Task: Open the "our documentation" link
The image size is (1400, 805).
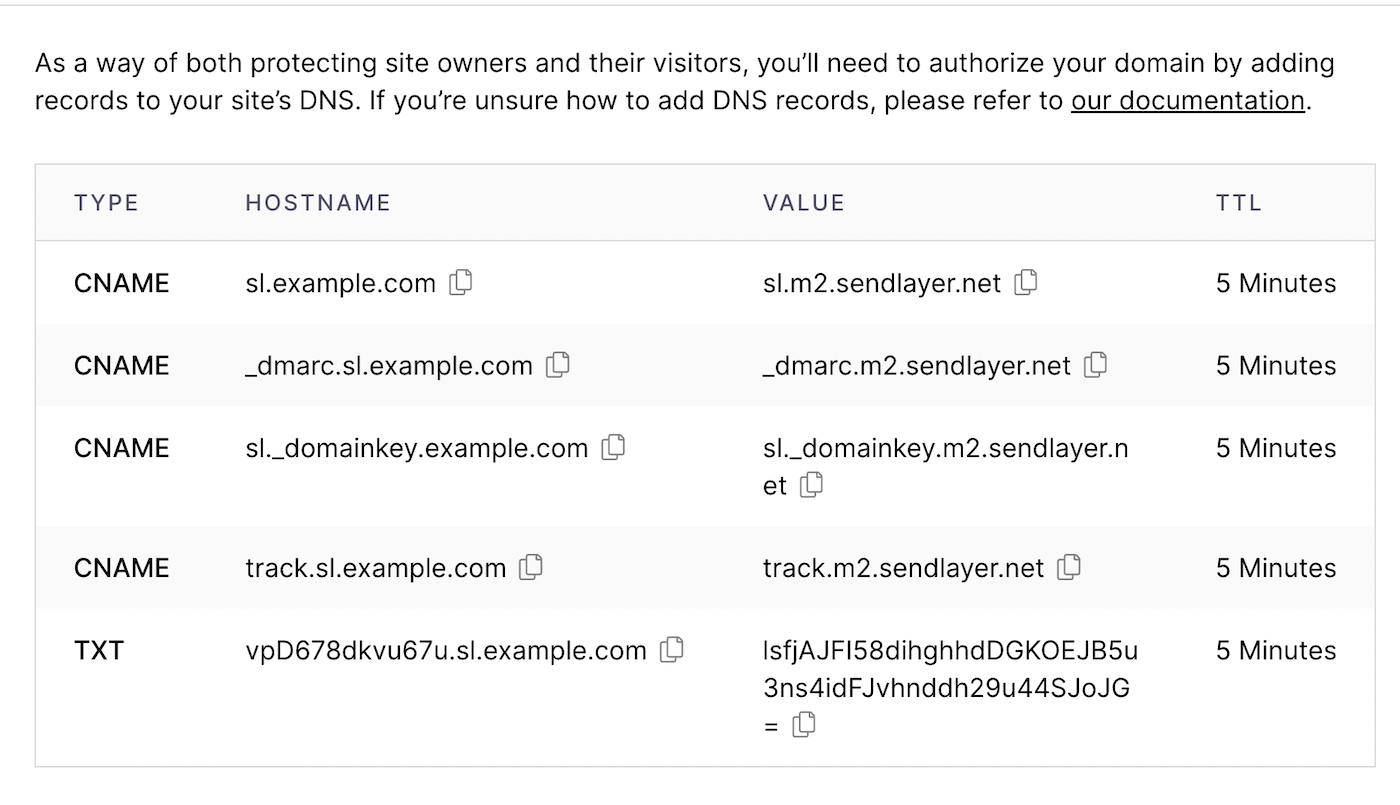Action: click(x=1187, y=101)
